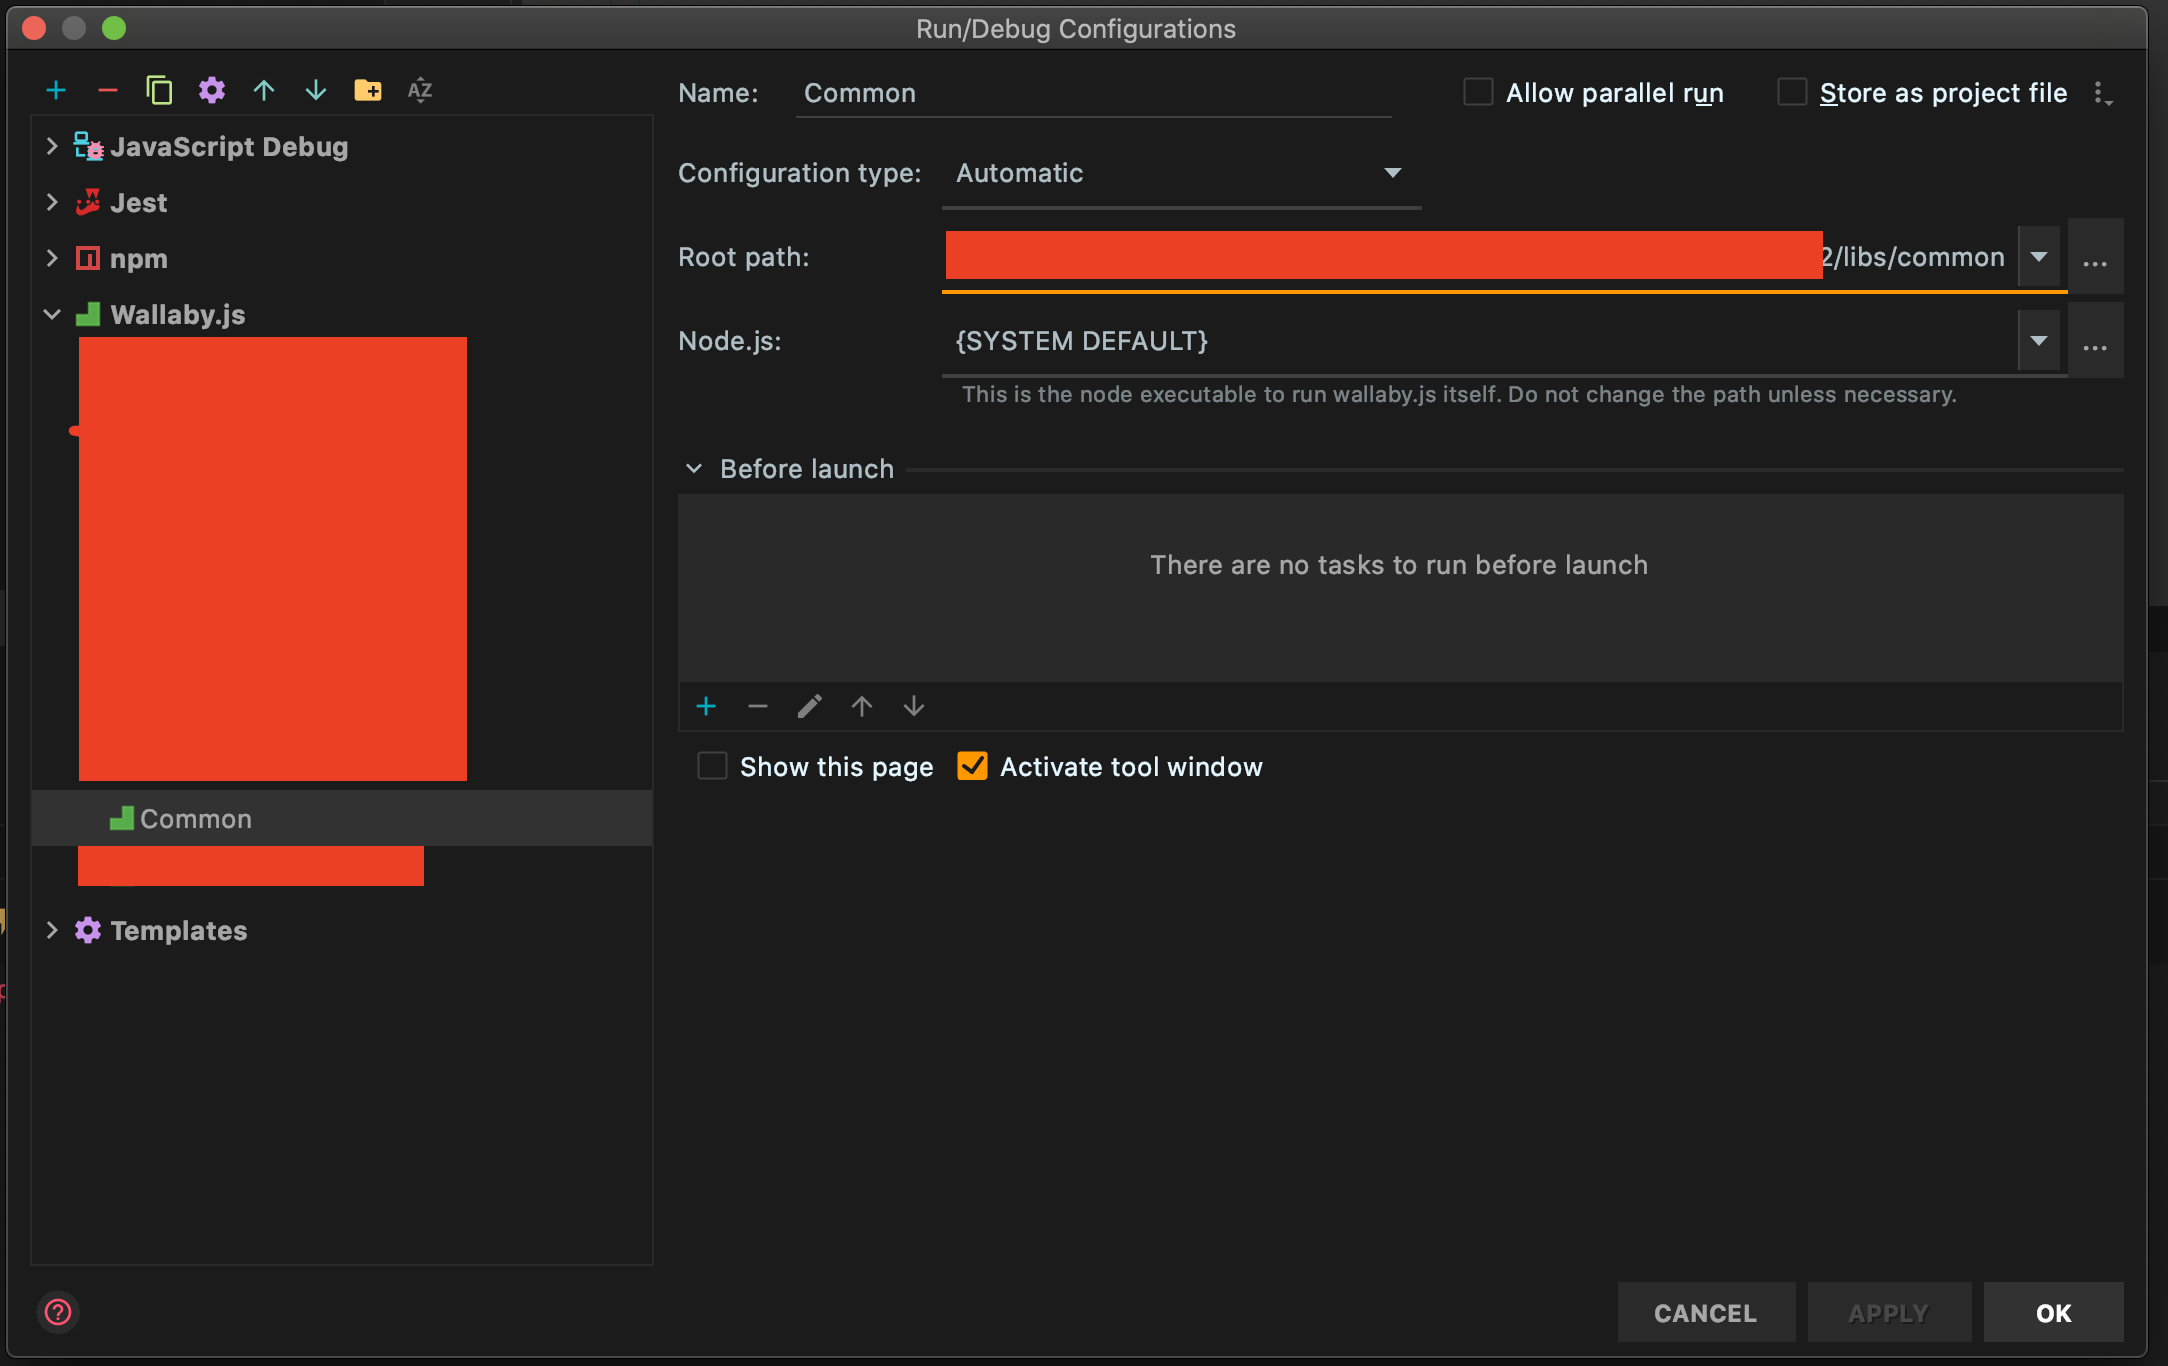Click the Jest tree label
2168x1366 pixels.
point(139,203)
